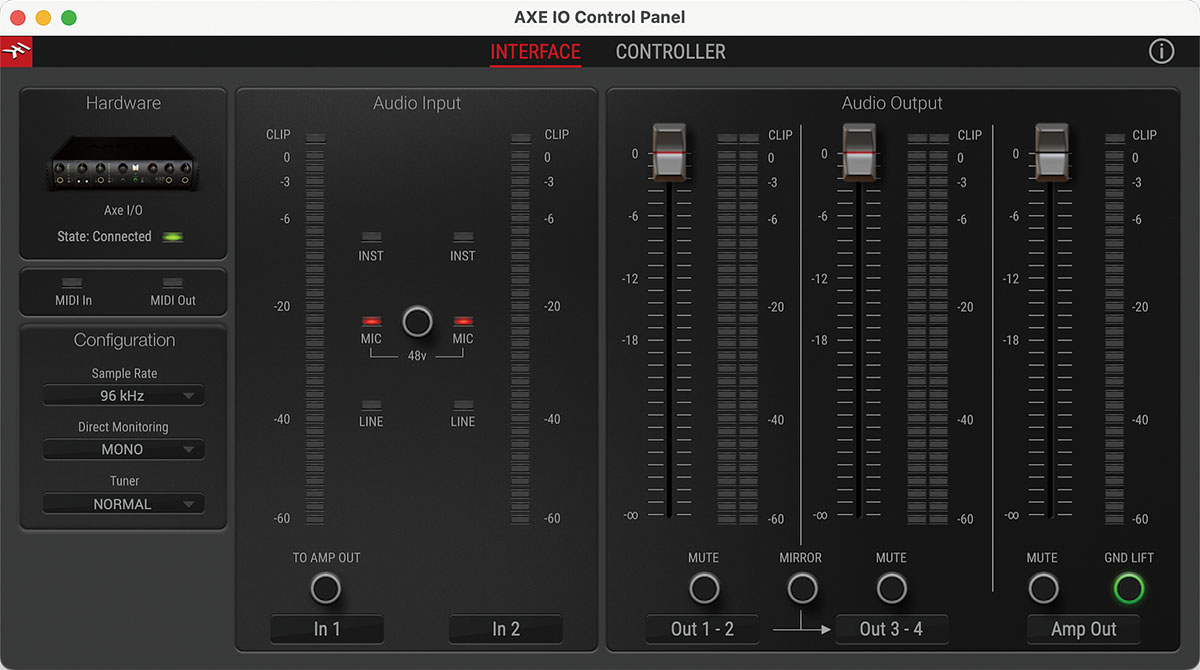This screenshot has width=1200, height=670.
Task: Select the In 1 label button
Action: [327, 629]
